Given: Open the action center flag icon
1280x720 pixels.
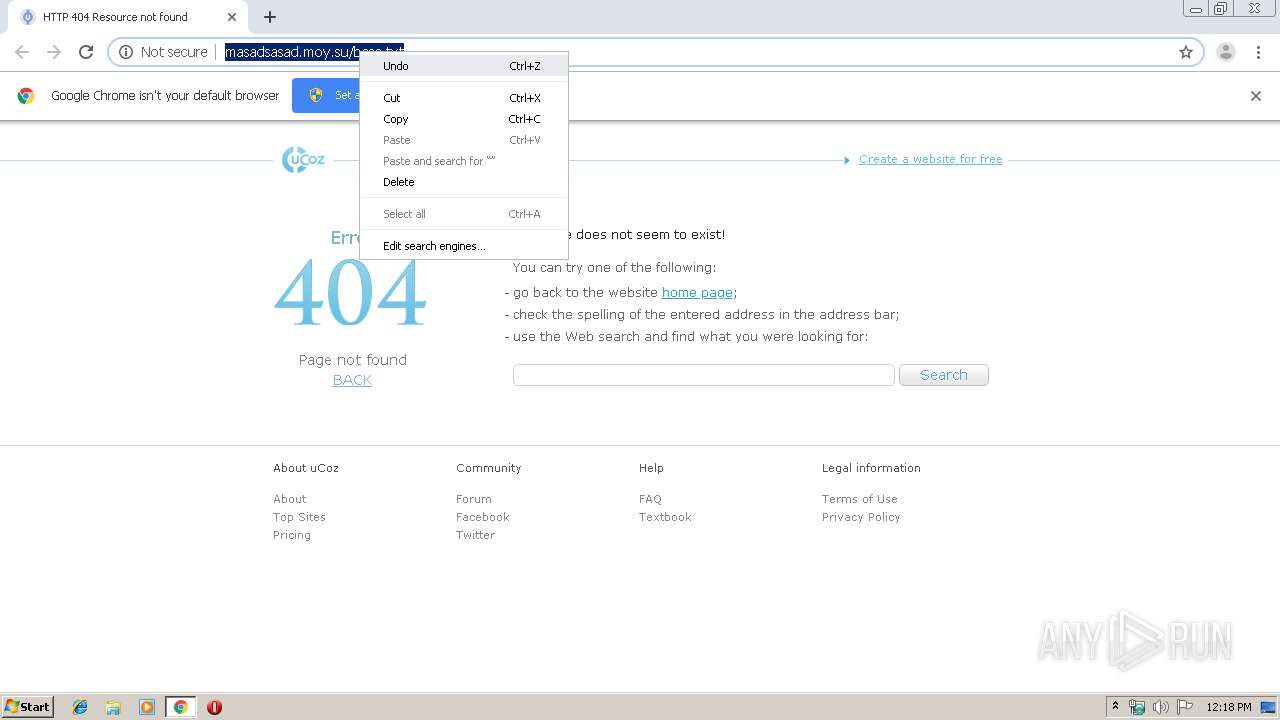Looking at the screenshot, I should pyautogui.click(x=1185, y=707).
